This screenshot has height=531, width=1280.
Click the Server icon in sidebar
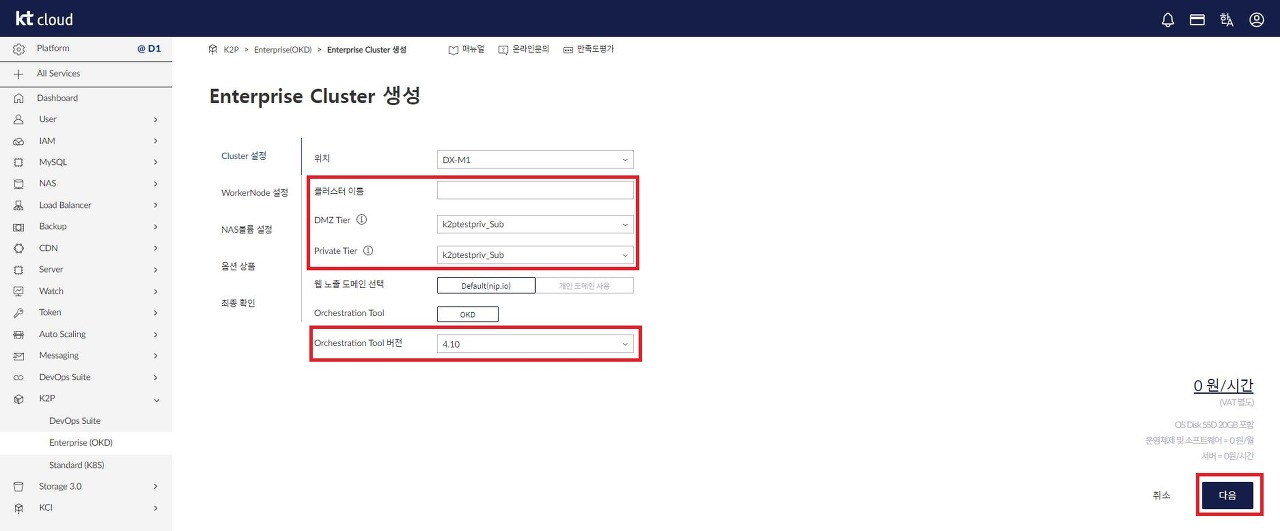tap(18, 270)
